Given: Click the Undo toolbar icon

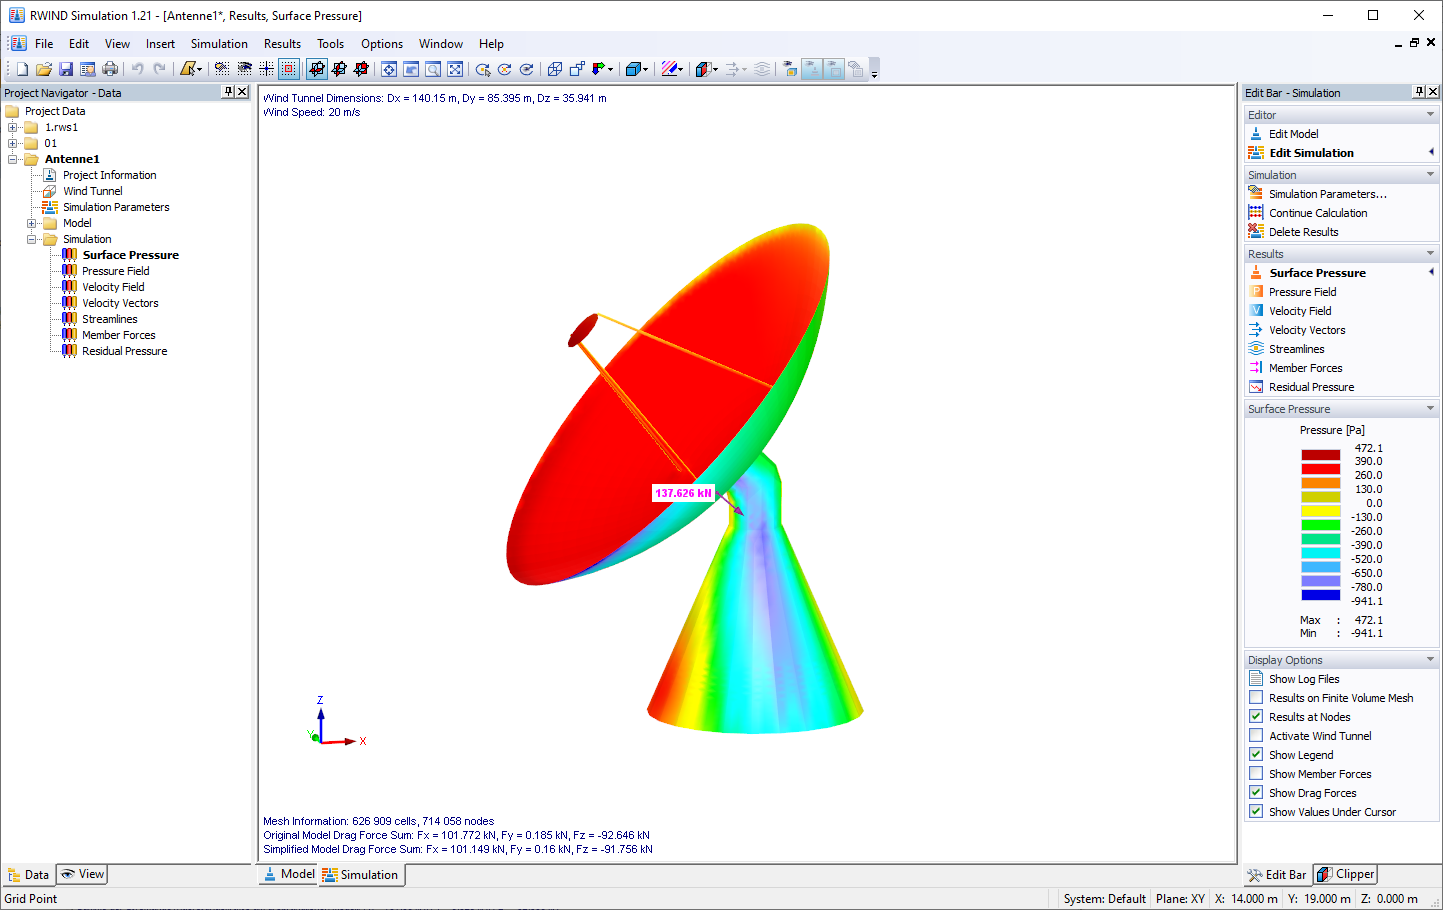Looking at the screenshot, I should (x=135, y=68).
